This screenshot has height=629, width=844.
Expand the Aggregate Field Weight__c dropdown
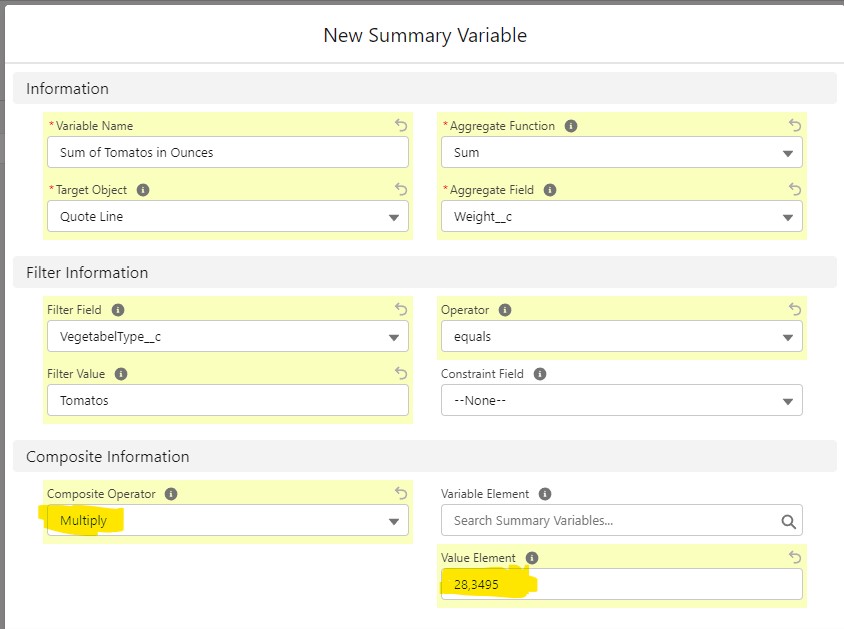pos(621,217)
